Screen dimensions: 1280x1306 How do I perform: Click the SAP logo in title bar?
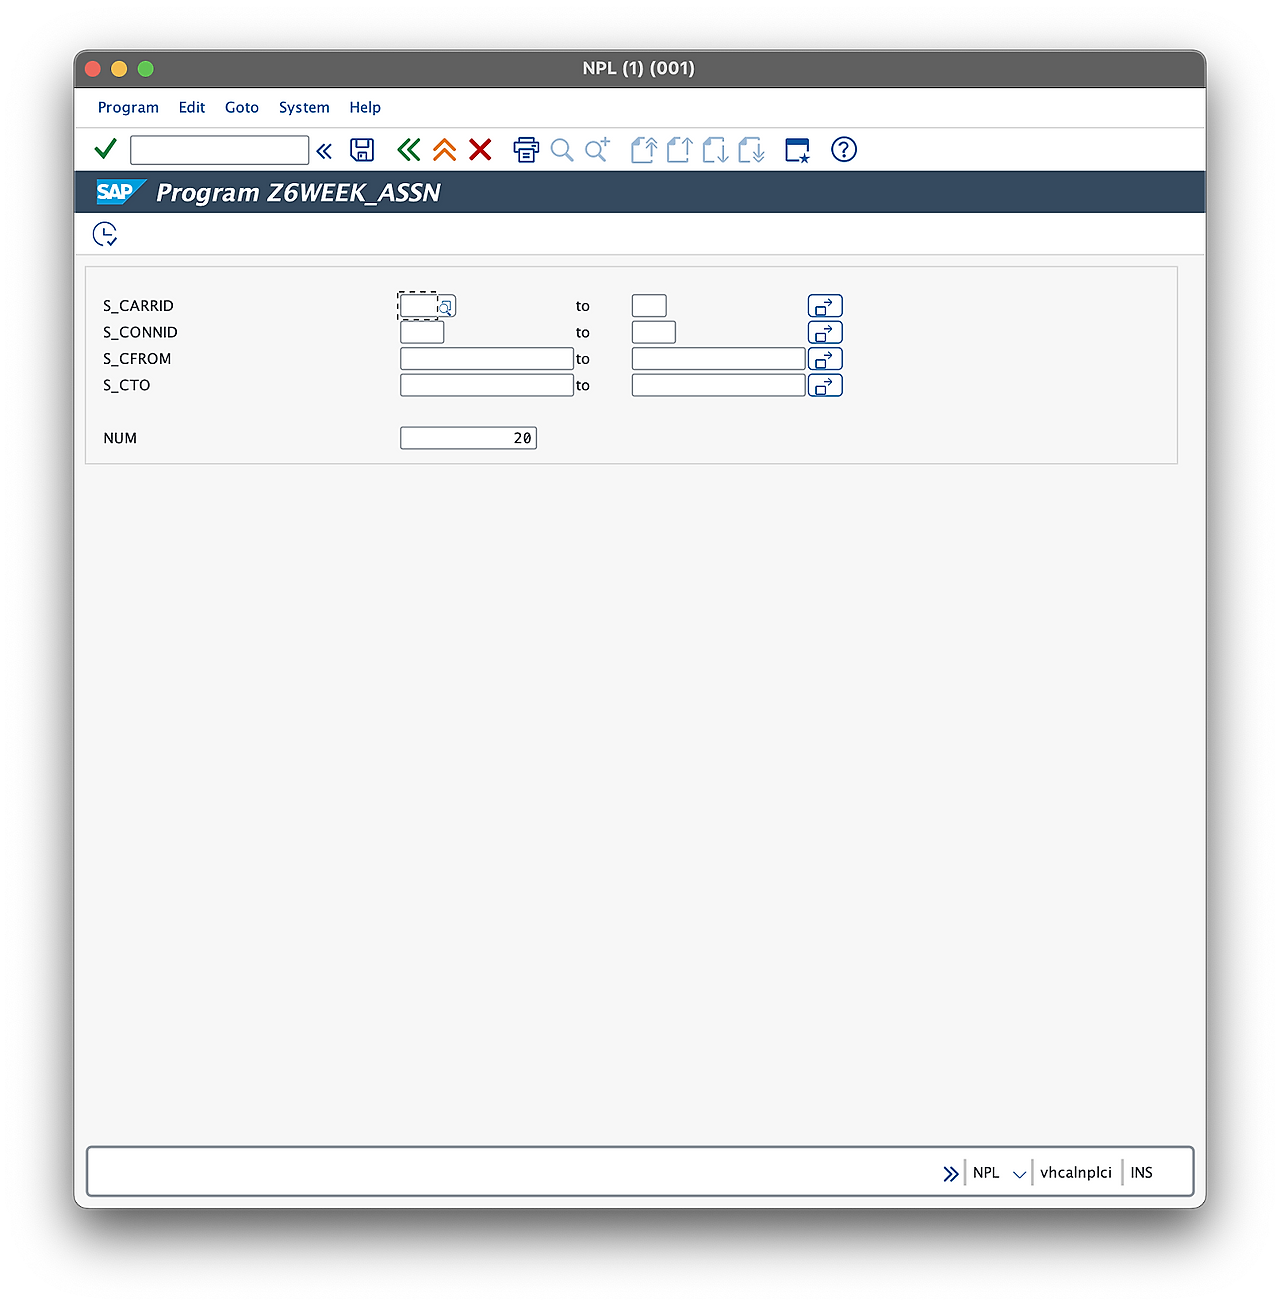[120, 192]
